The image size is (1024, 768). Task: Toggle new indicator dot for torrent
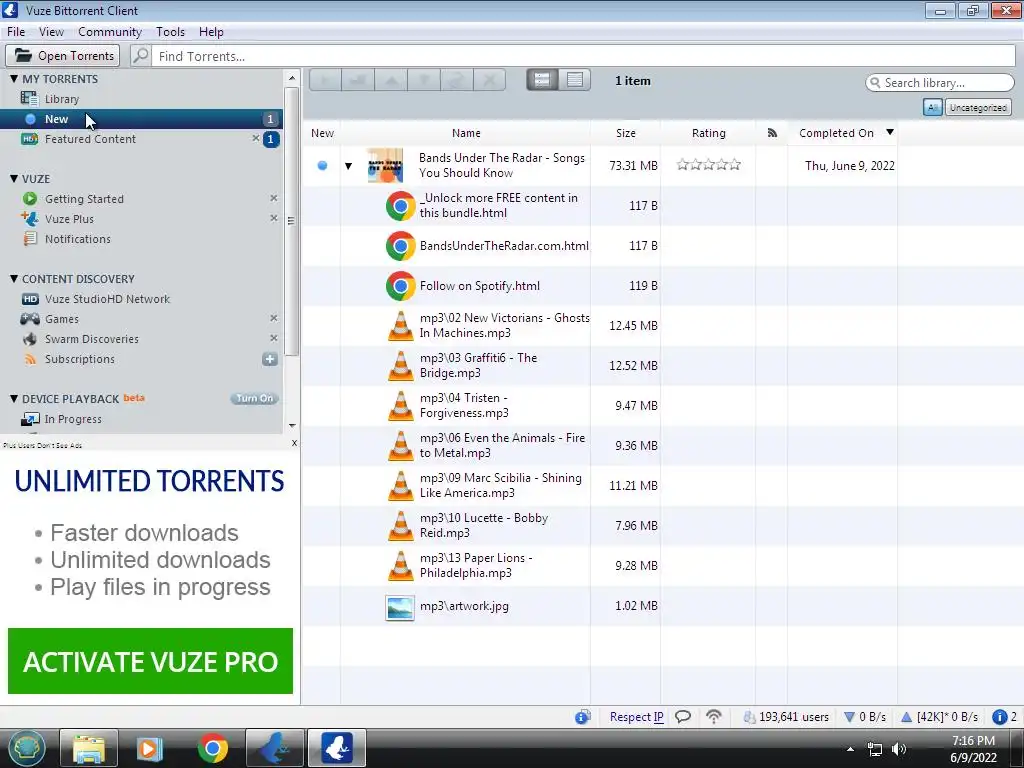(x=322, y=165)
